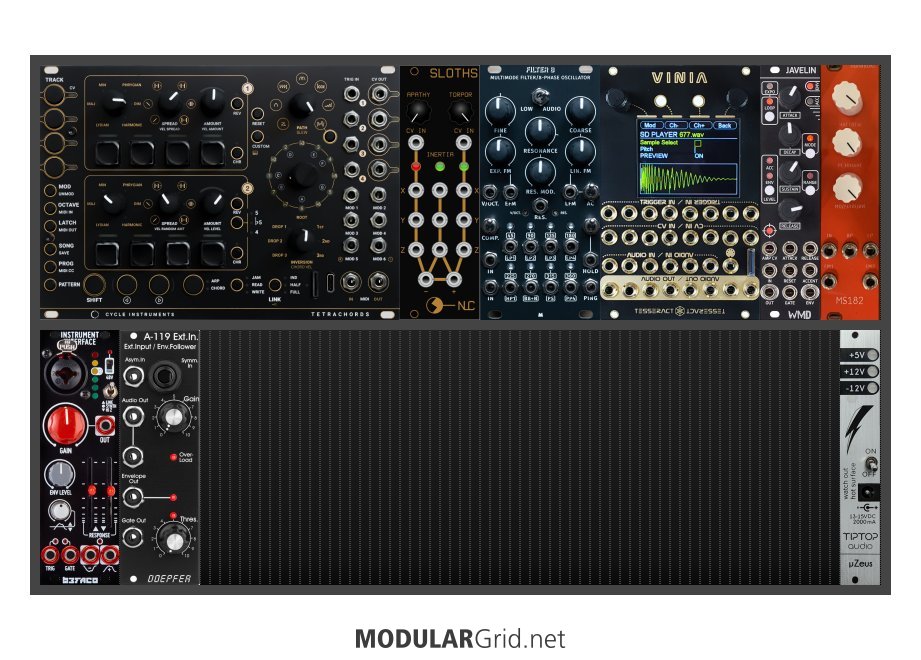This screenshot has height=660, width=921.
Task: Flip the Befaco 48V phantom power switch
Action: [109, 365]
